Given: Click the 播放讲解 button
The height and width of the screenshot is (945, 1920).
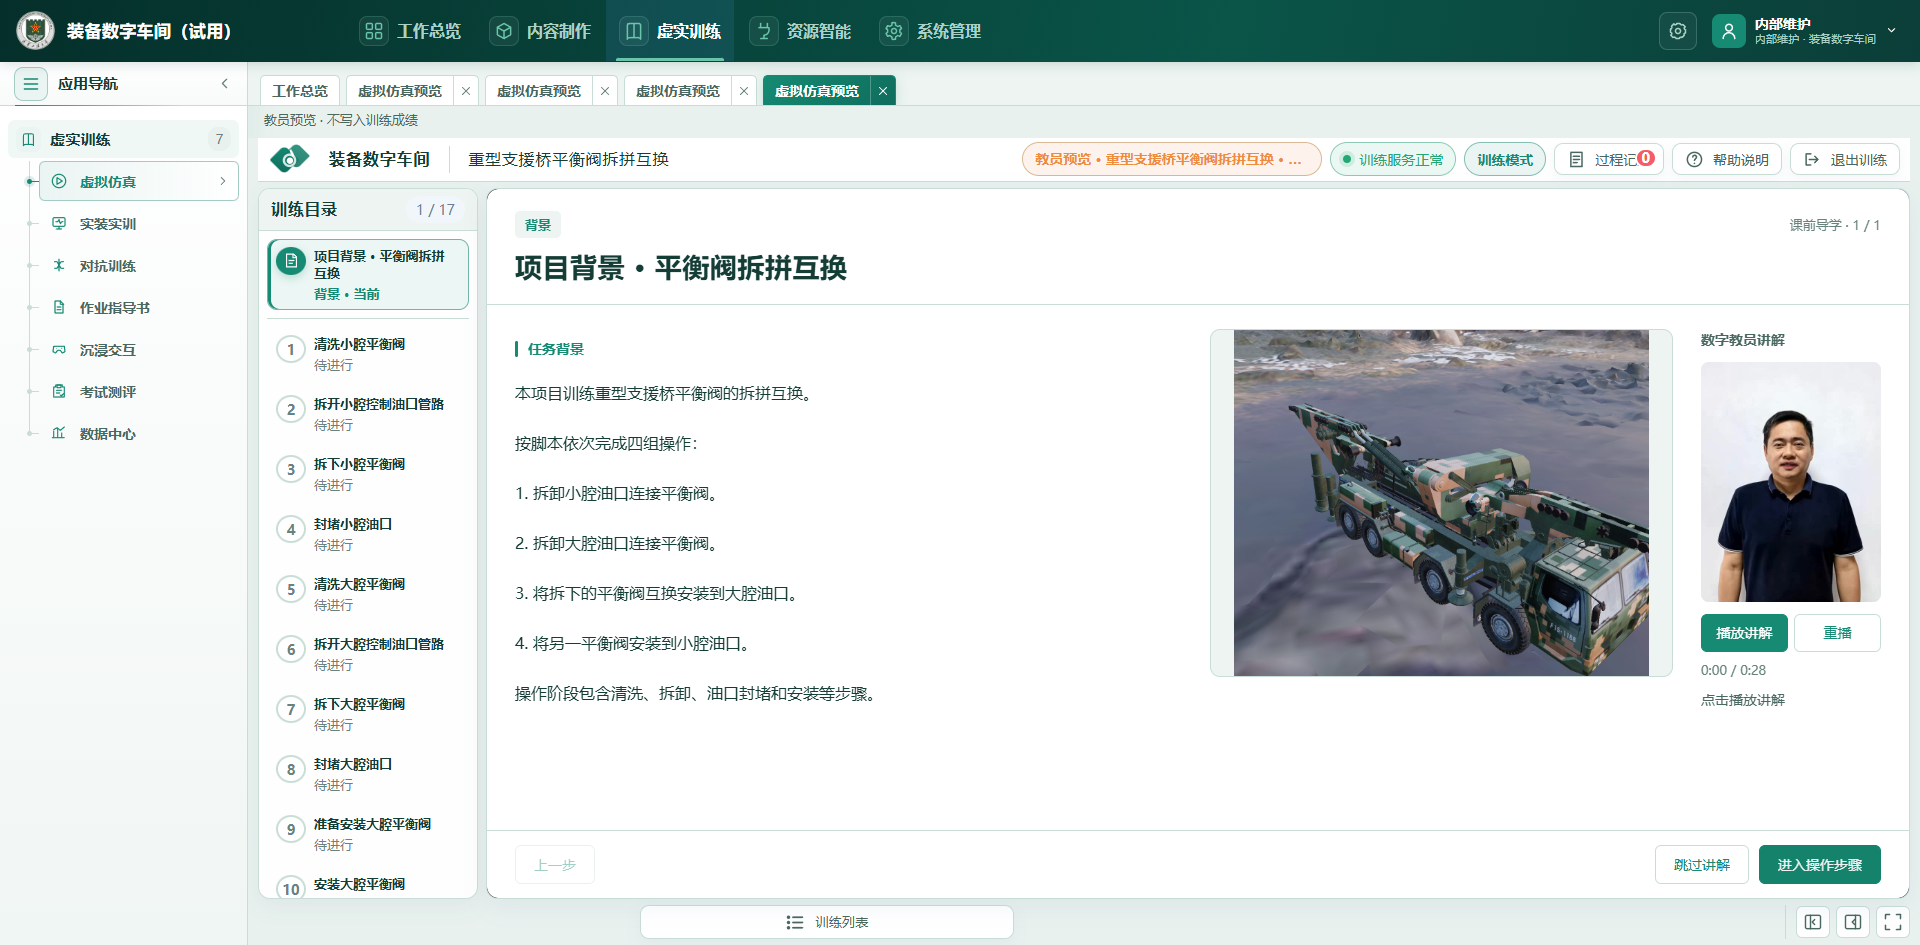Looking at the screenshot, I should click(1744, 633).
